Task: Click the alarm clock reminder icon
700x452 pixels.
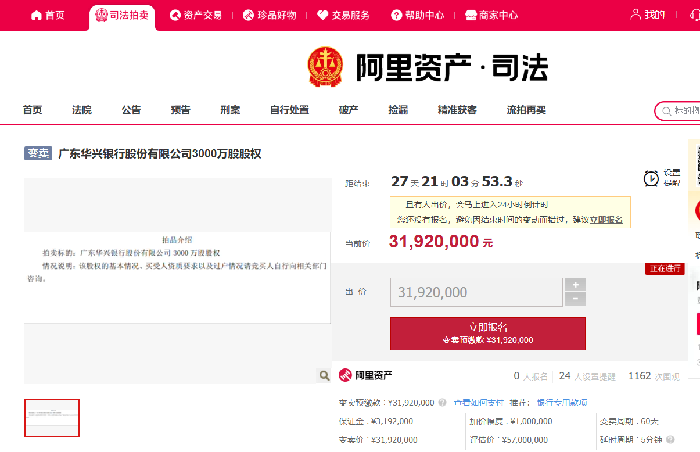Action: [x=651, y=179]
